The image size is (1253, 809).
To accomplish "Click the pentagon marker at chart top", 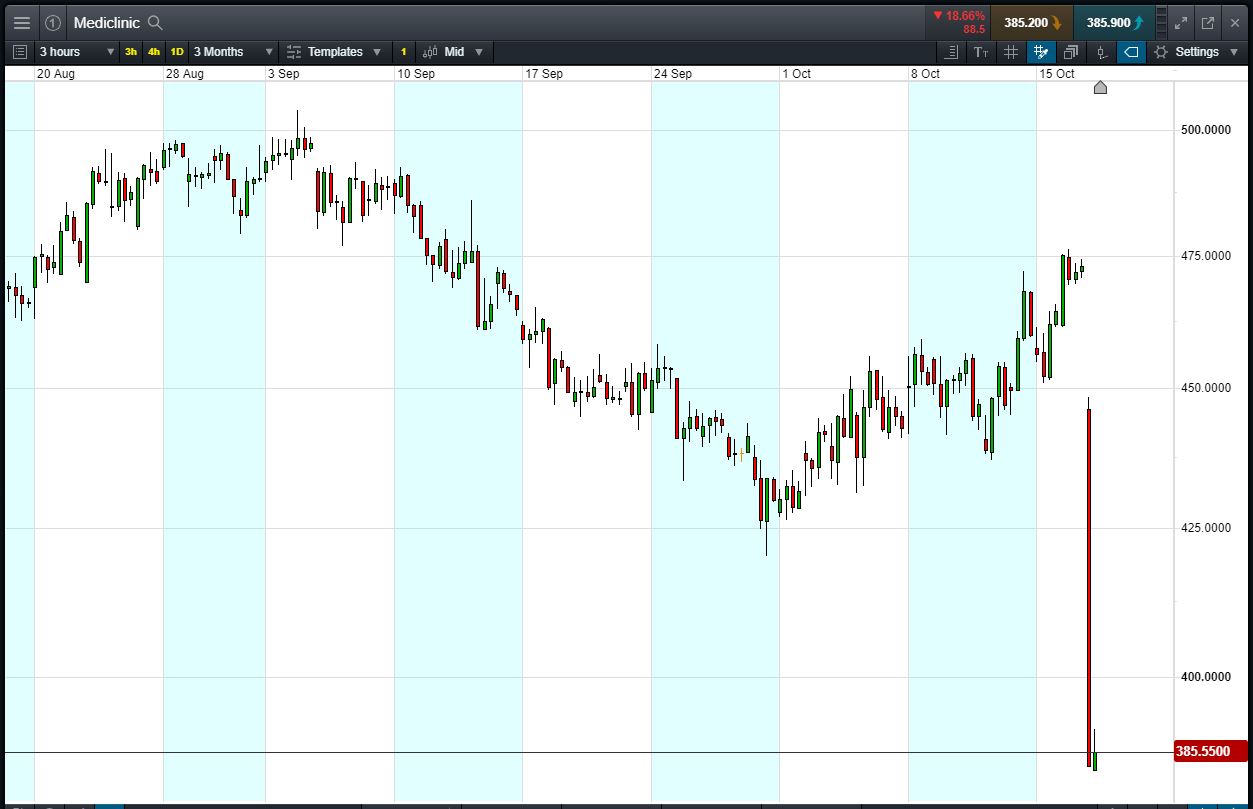I will coord(1100,87).
